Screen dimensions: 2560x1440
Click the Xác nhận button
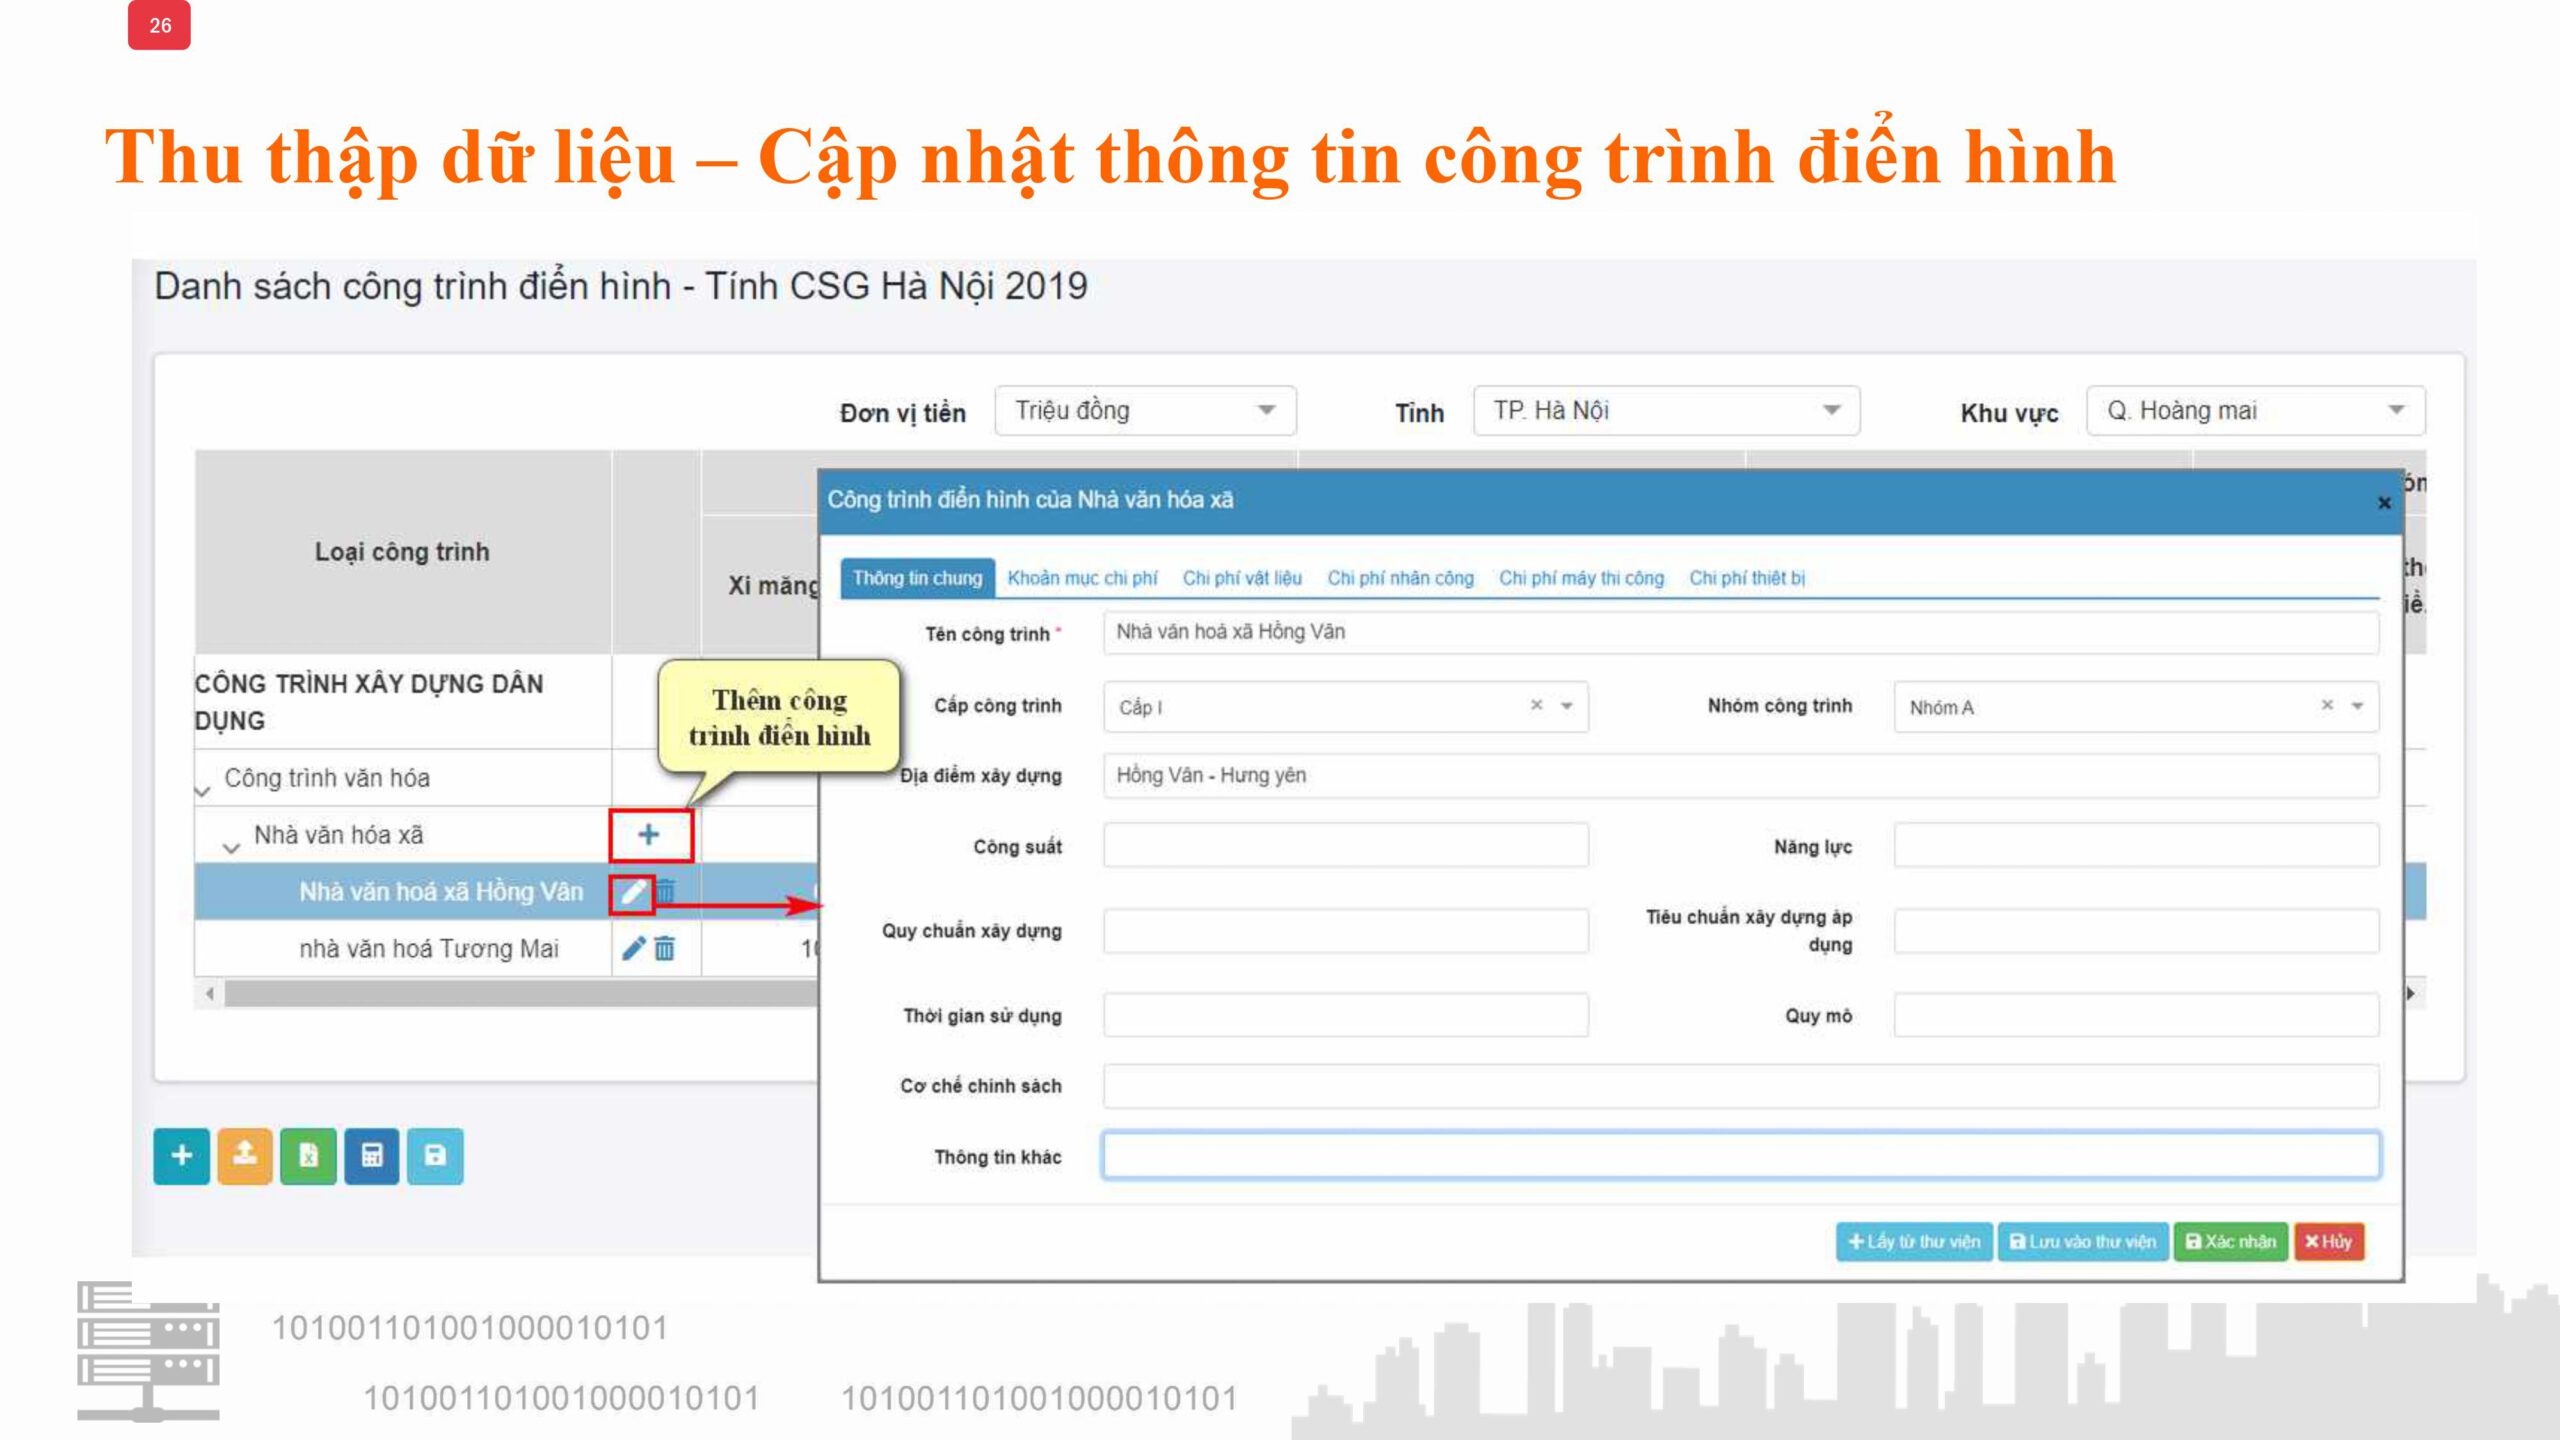click(2230, 1242)
